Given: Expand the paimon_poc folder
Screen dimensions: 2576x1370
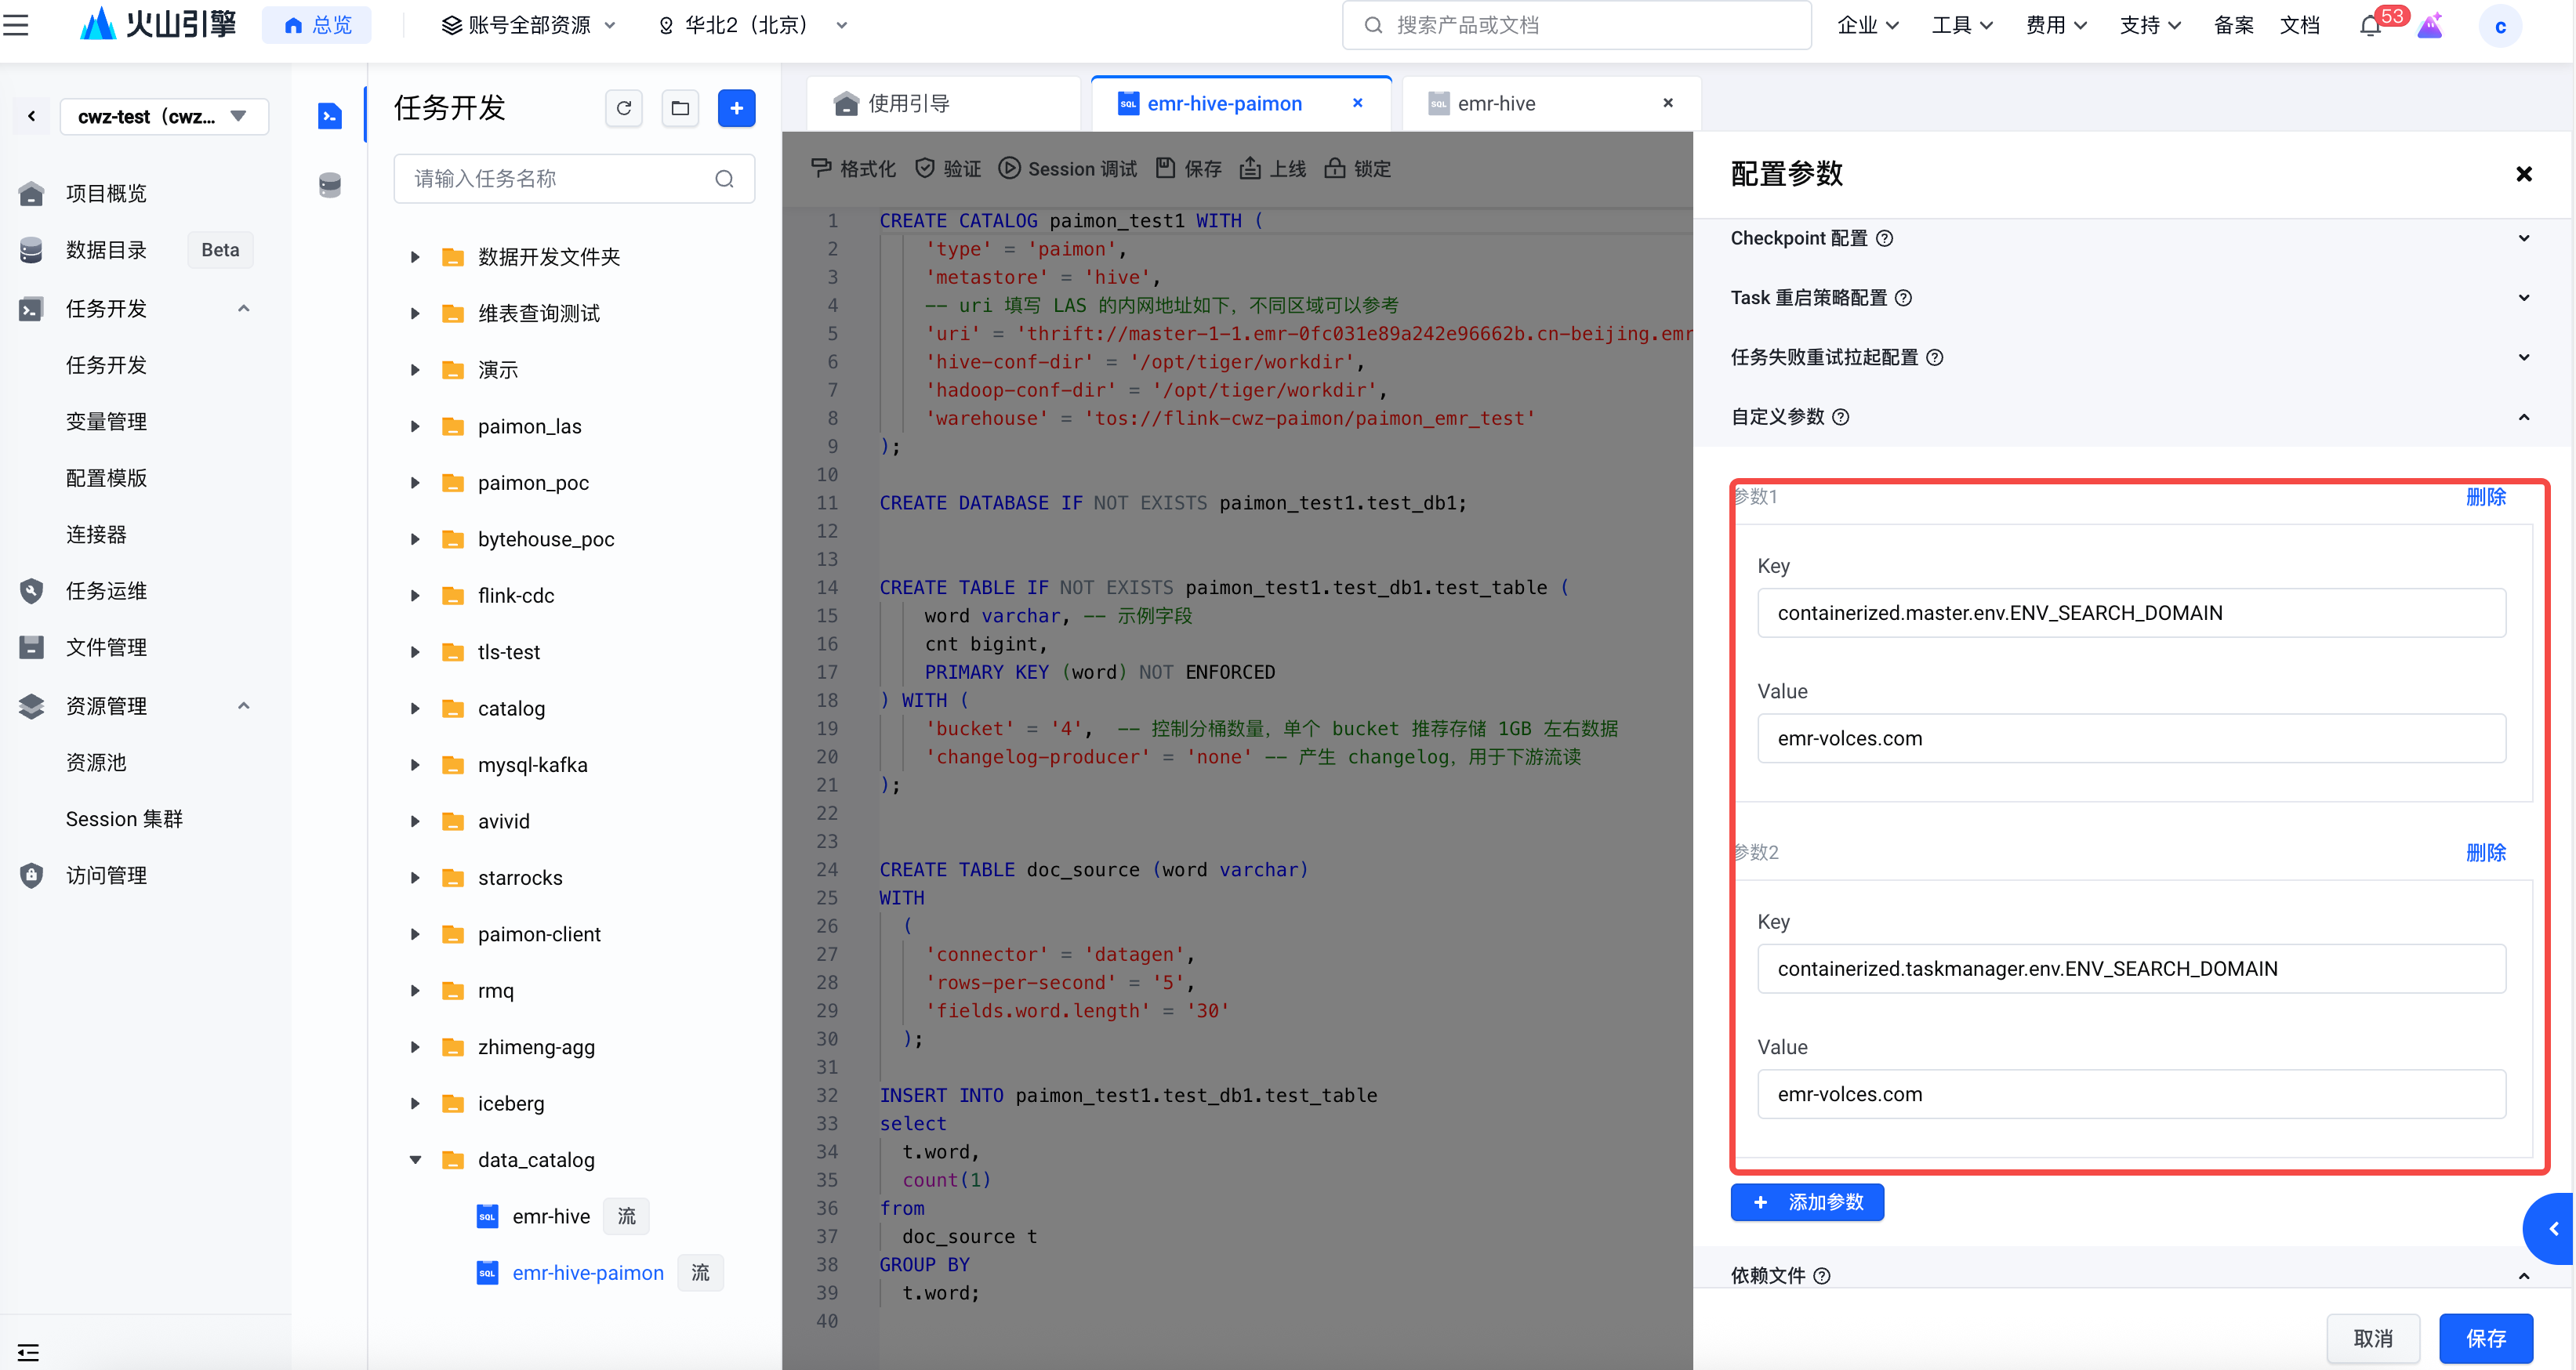Looking at the screenshot, I should (x=415, y=483).
